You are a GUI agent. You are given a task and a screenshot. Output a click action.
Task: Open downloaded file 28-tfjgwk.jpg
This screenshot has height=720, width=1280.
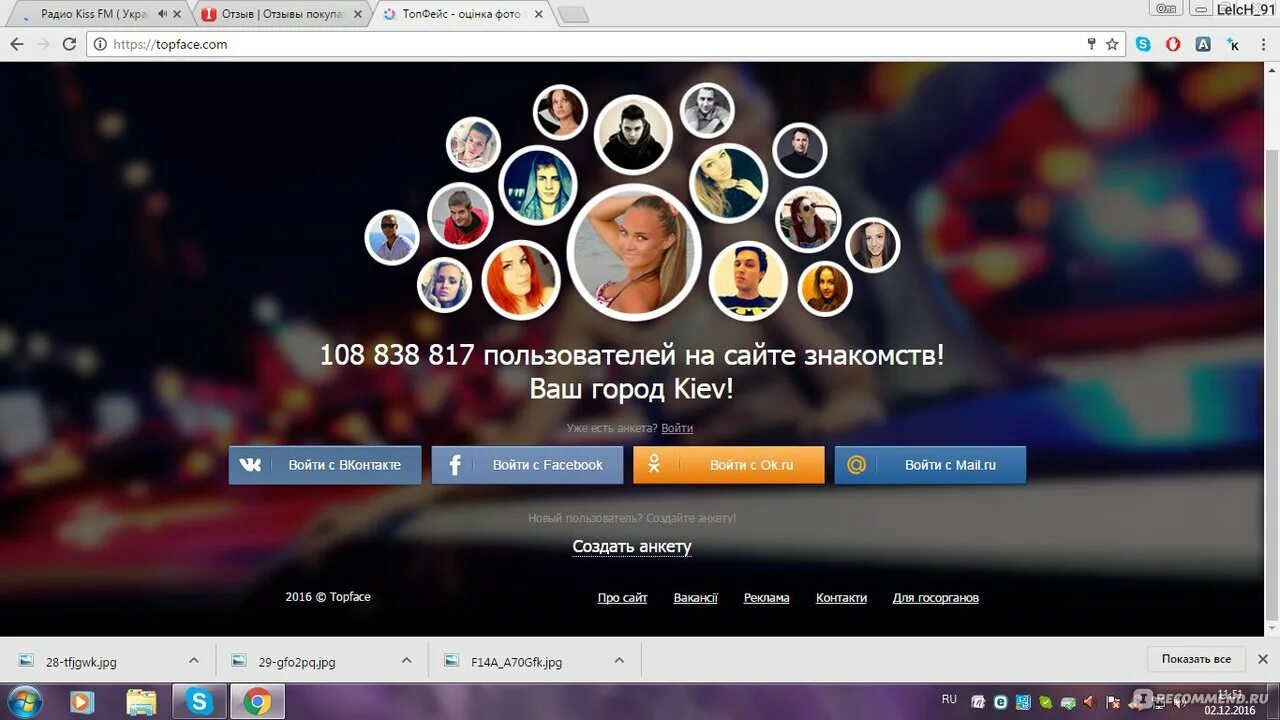pyautogui.click(x=81, y=661)
